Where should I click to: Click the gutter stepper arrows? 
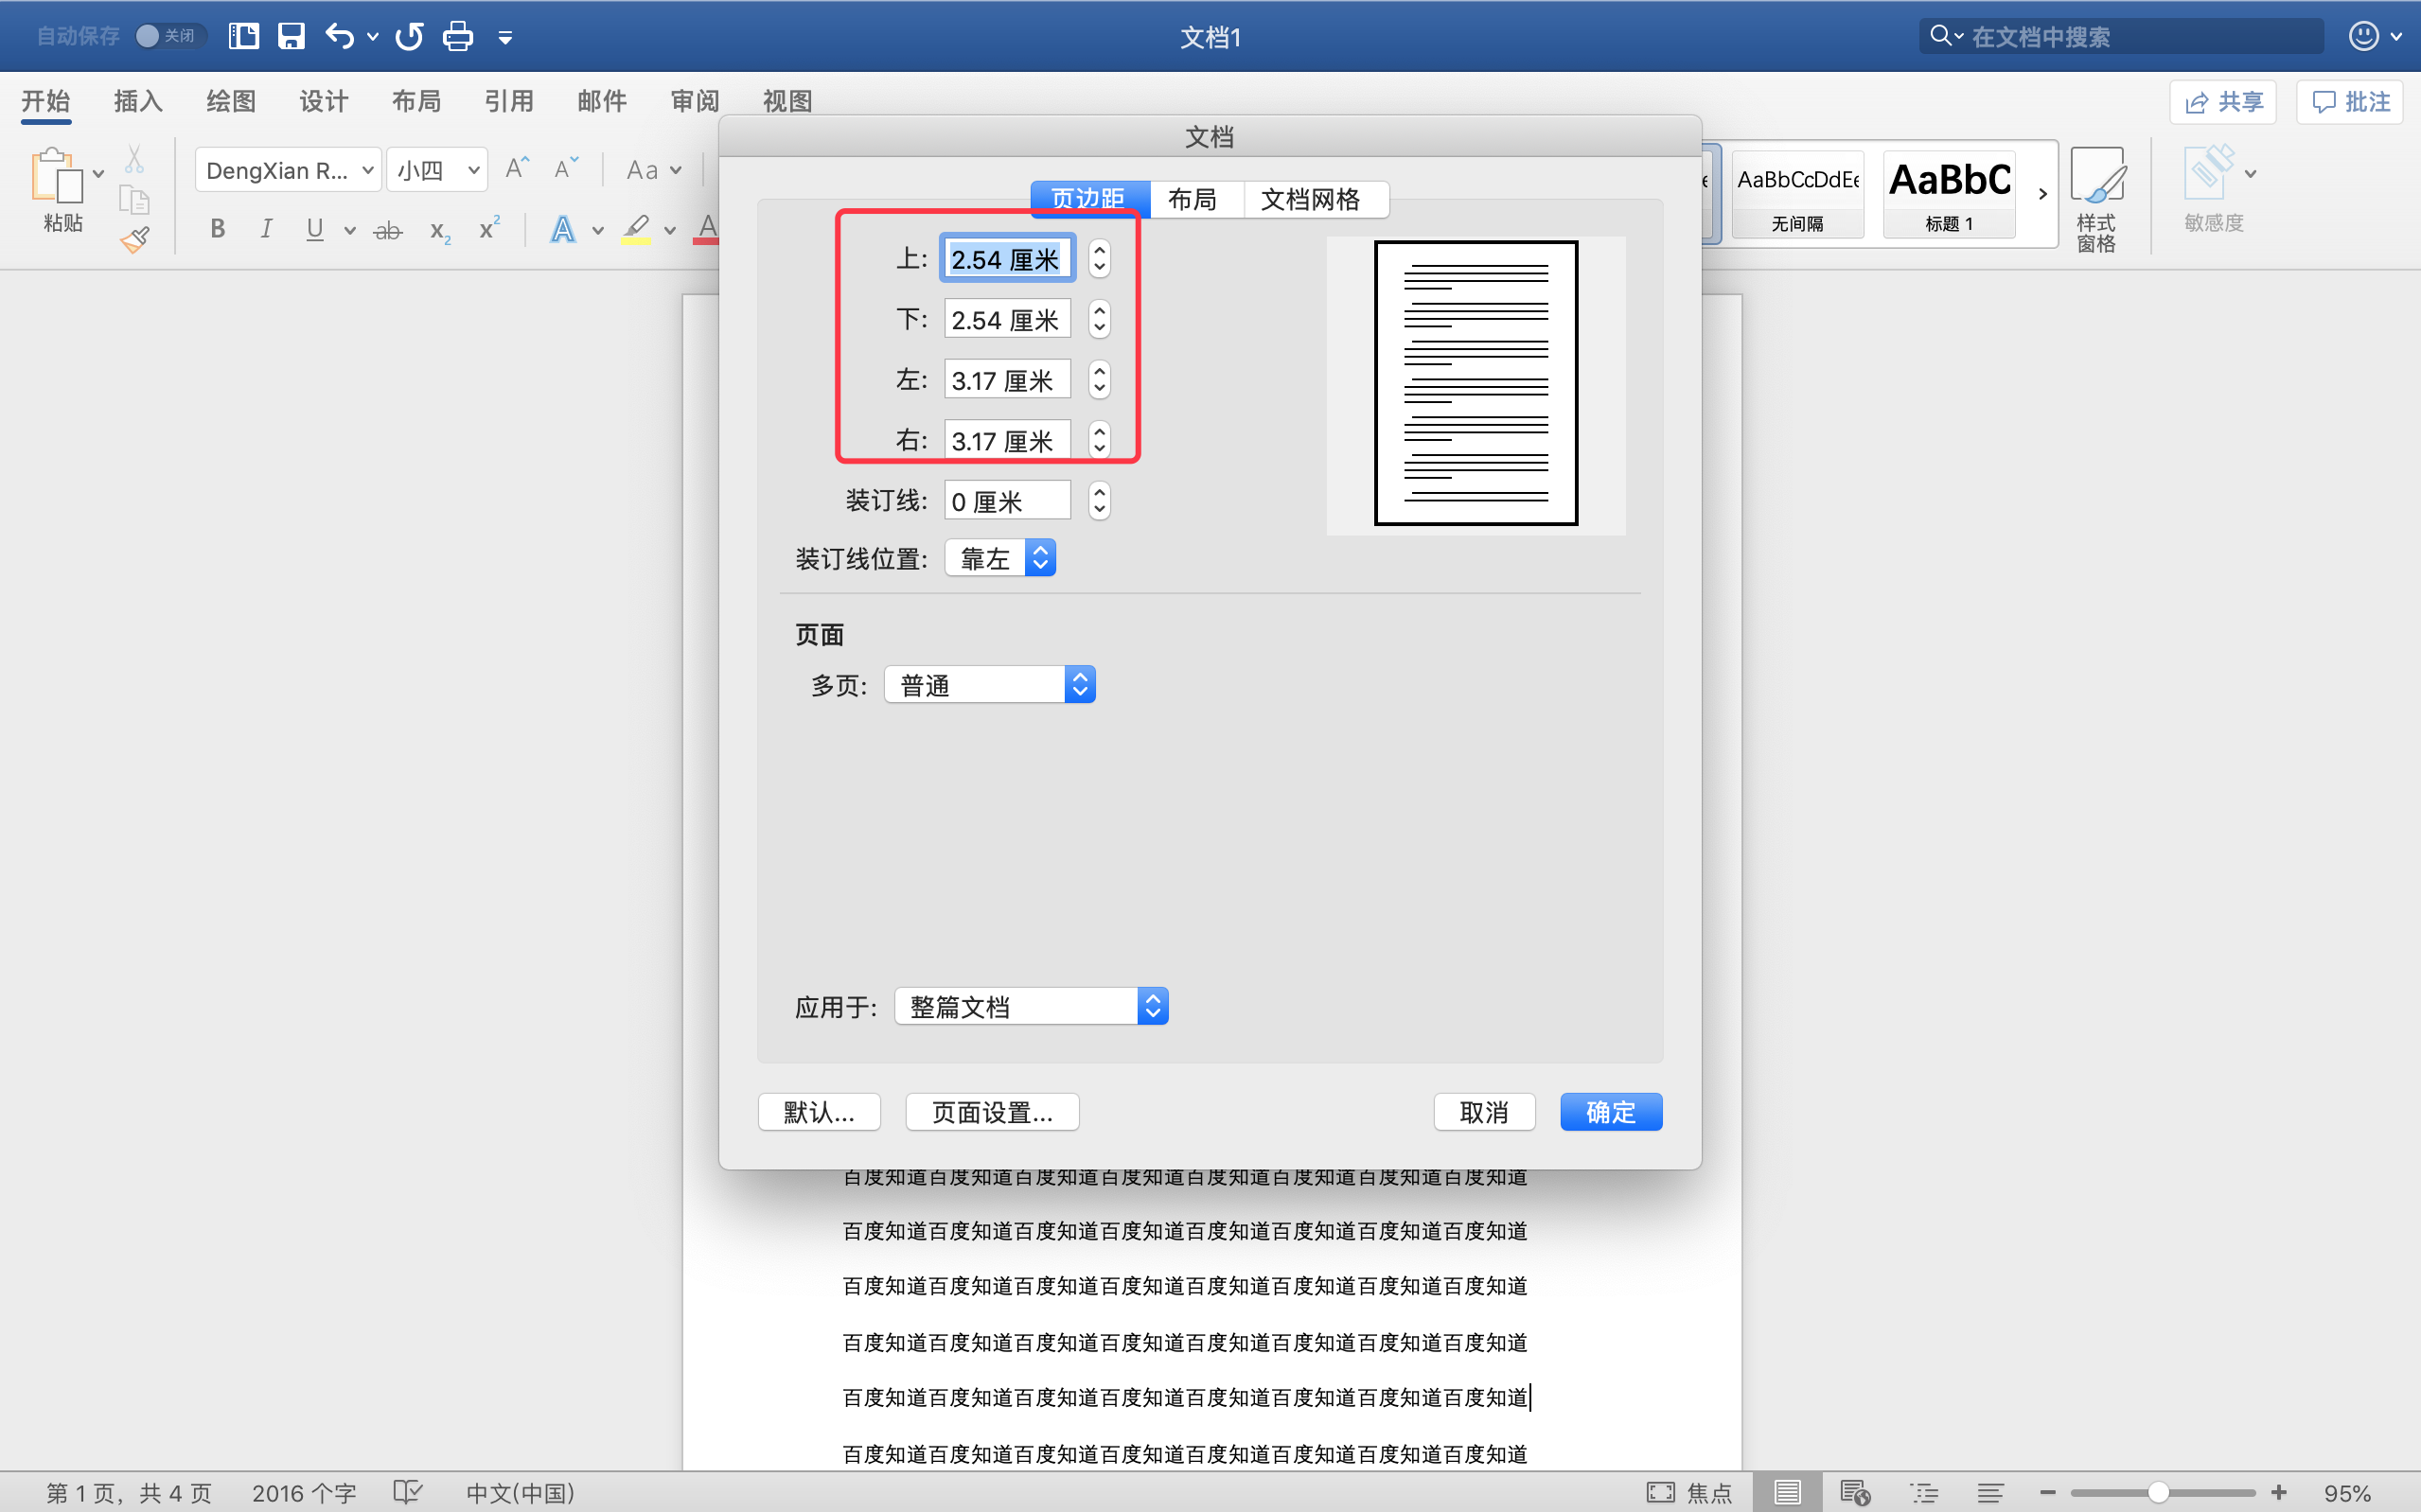pos(1099,501)
